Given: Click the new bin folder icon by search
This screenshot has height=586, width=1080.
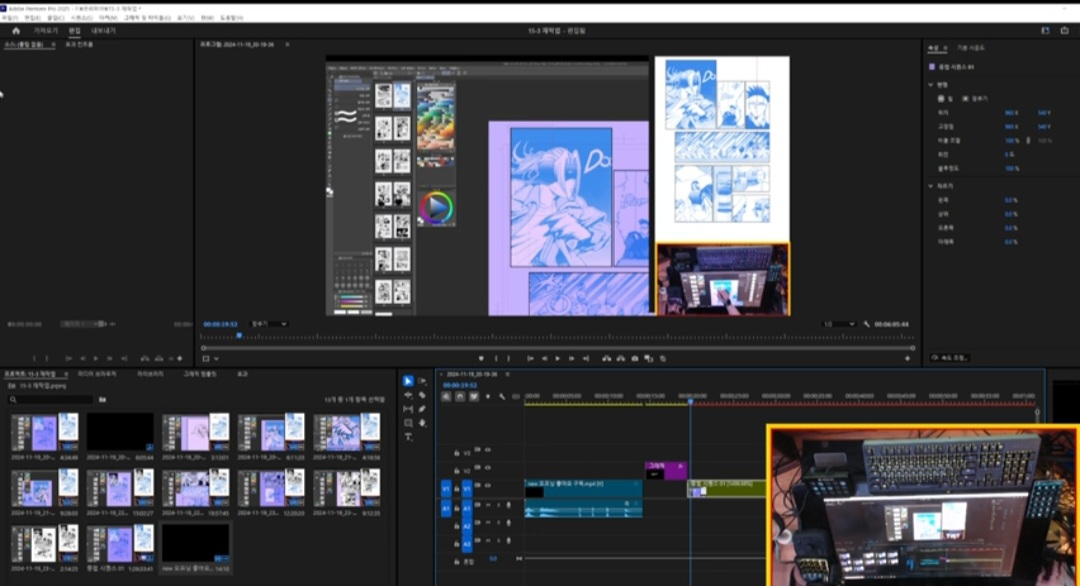Looking at the screenshot, I should [x=103, y=399].
